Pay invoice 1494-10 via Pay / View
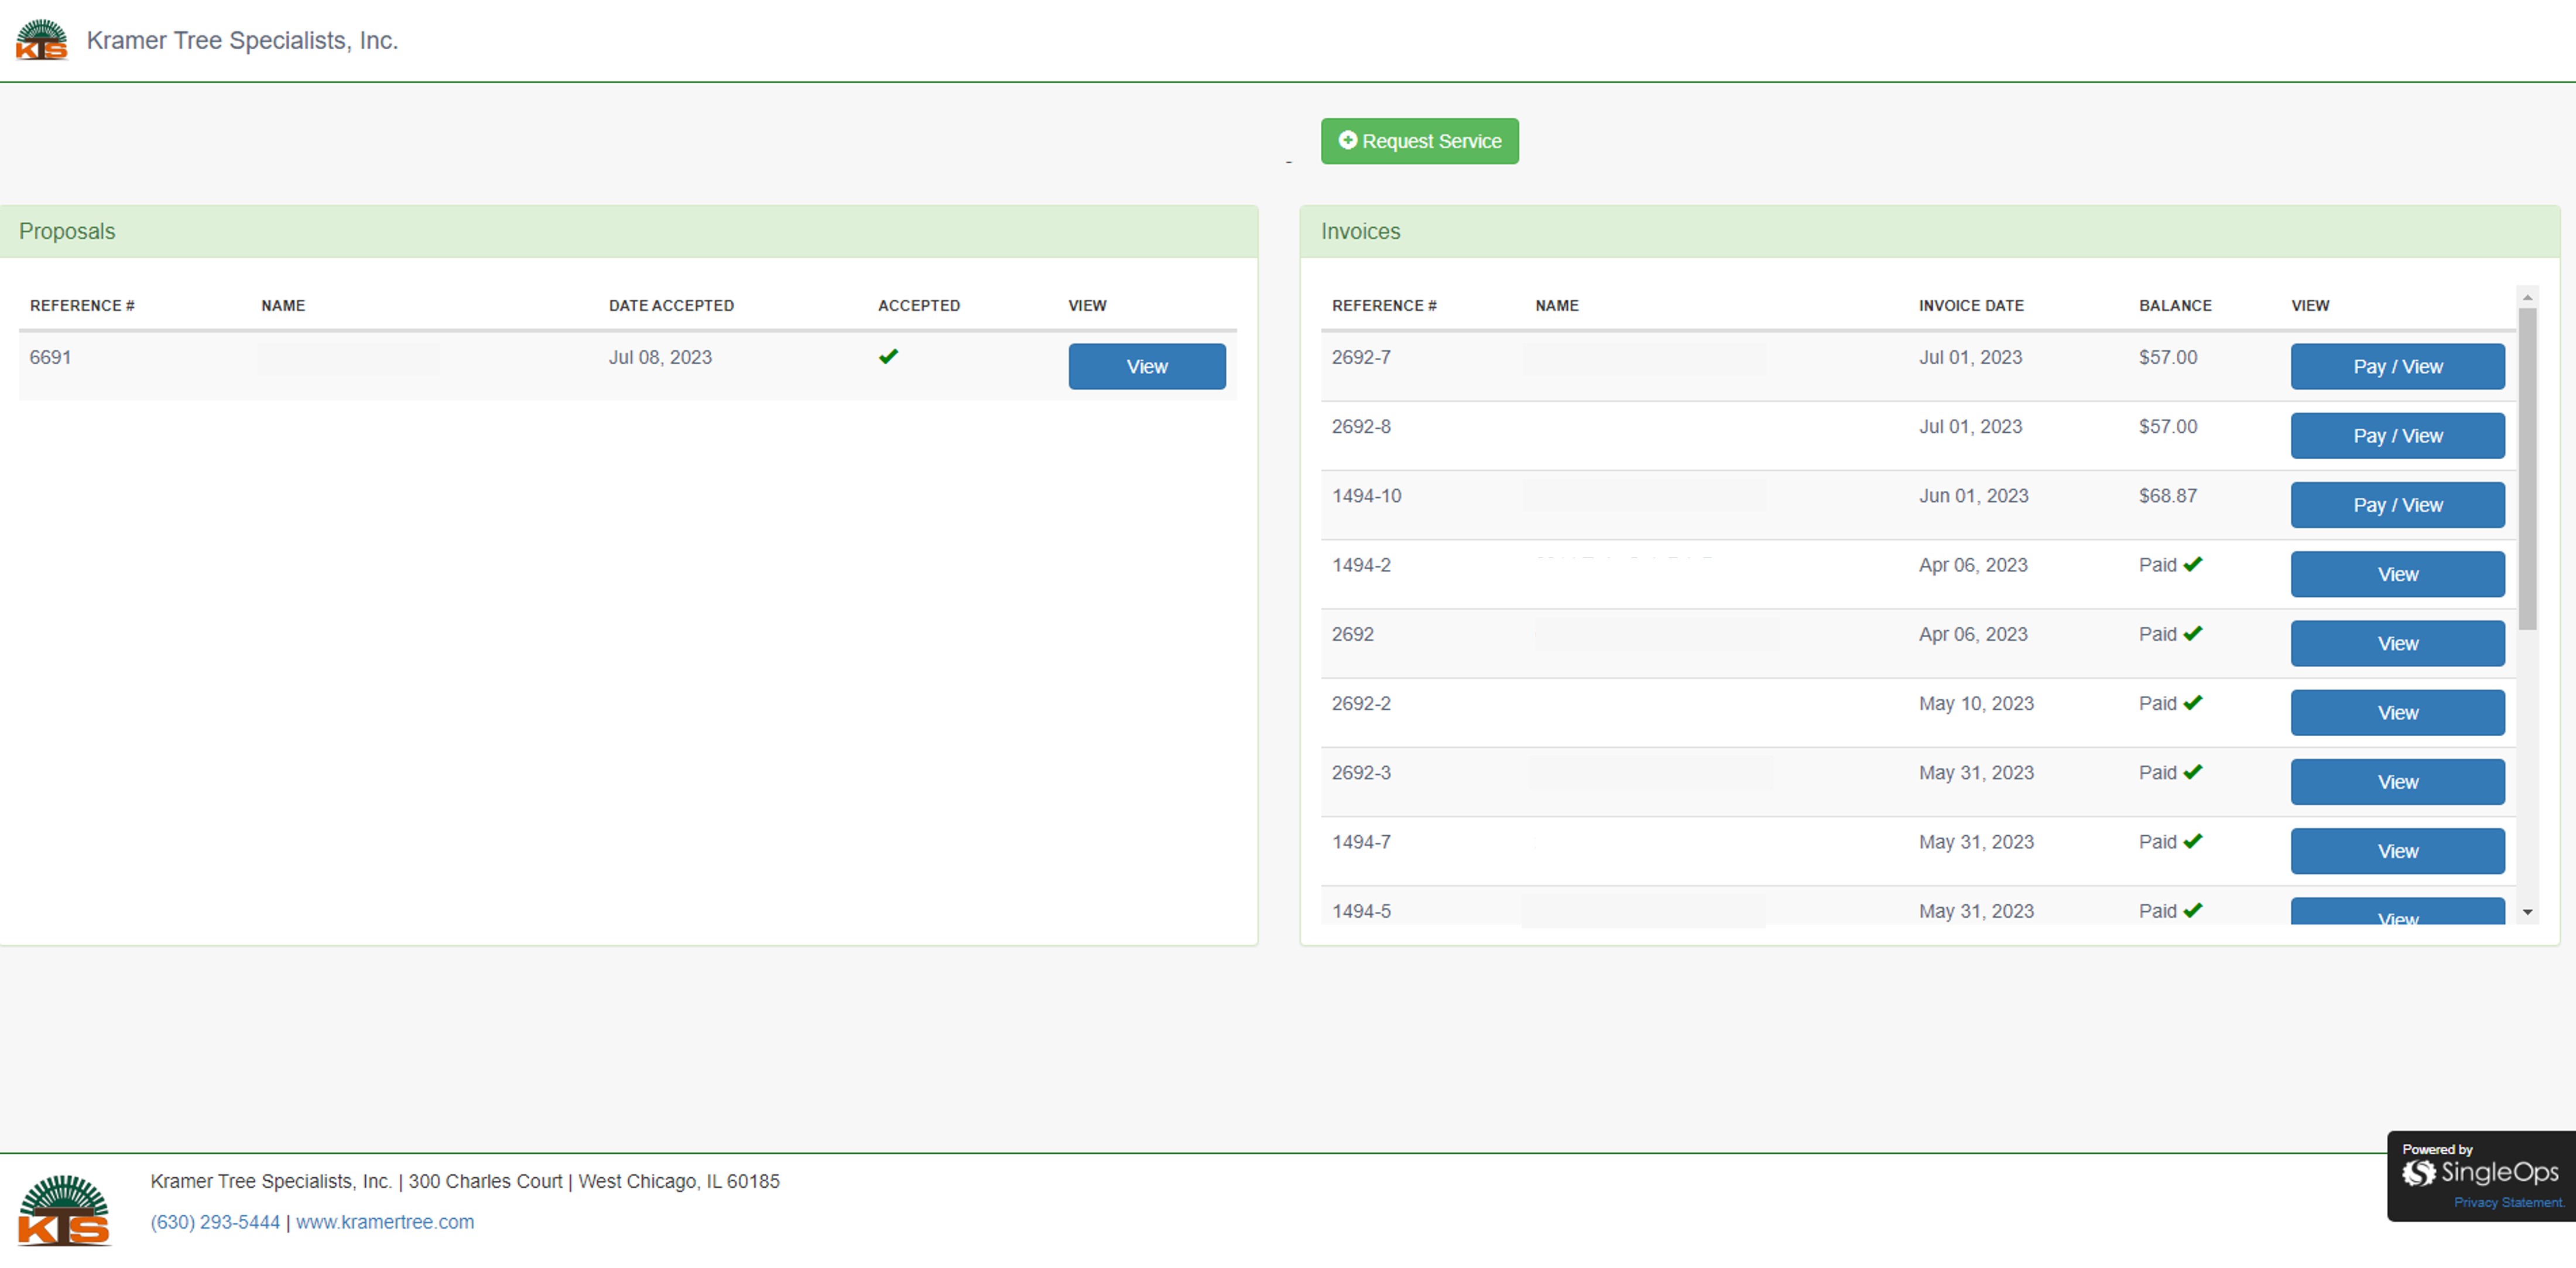The height and width of the screenshot is (1268, 2576). tap(2397, 505)
